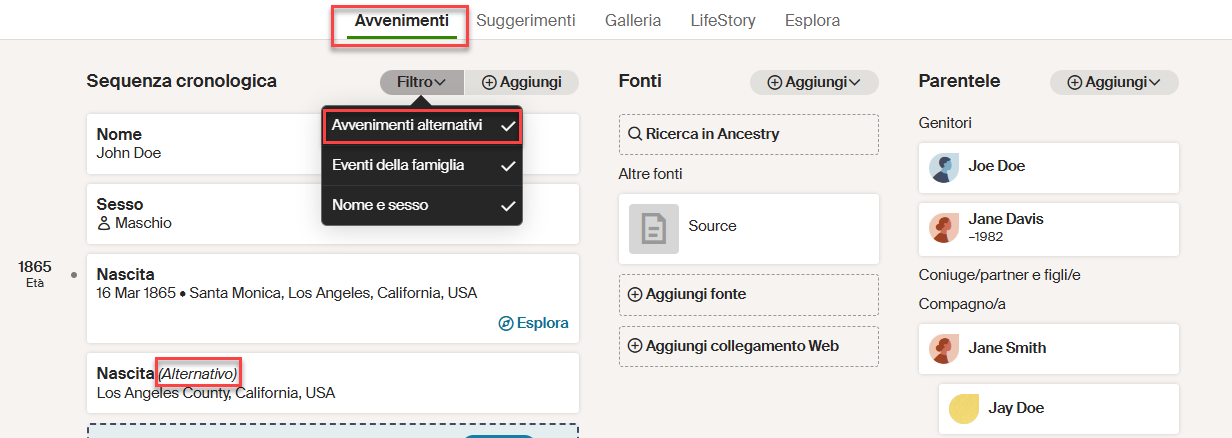
Task: Click Ricerca in Ancestry box
Action: [x=749, y=134]
